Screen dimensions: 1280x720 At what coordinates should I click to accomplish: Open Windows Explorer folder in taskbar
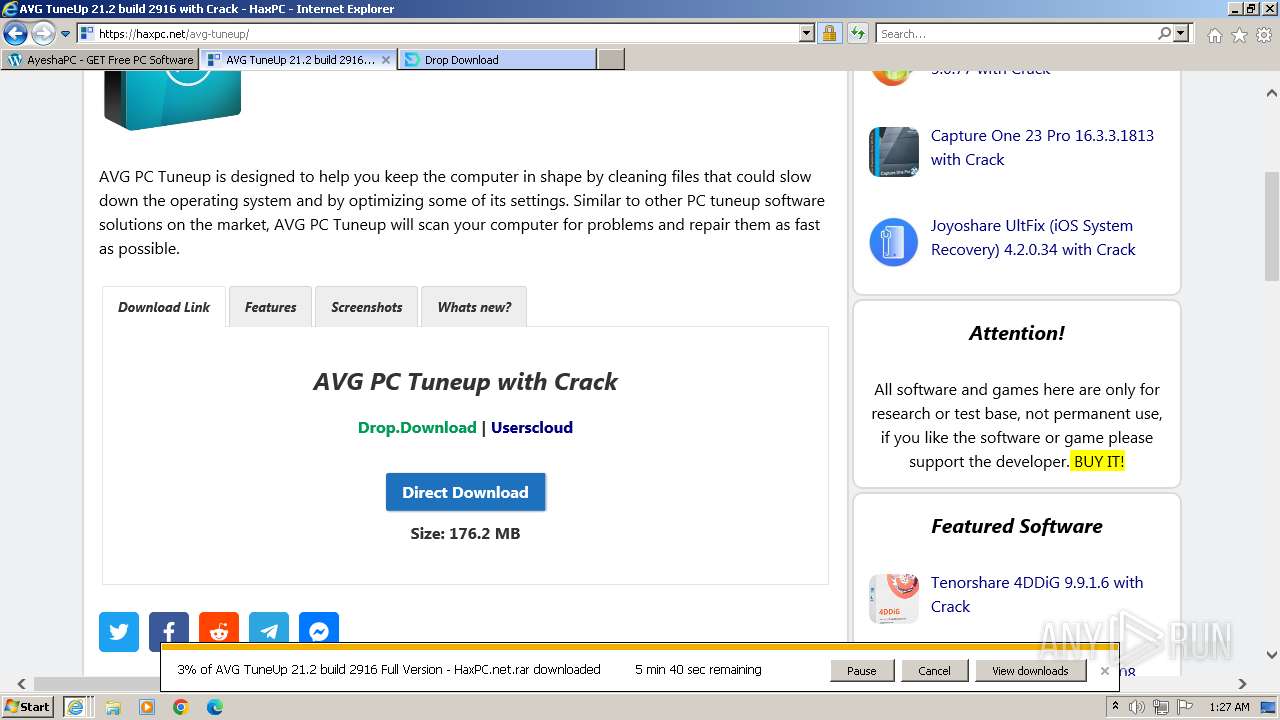113,707
